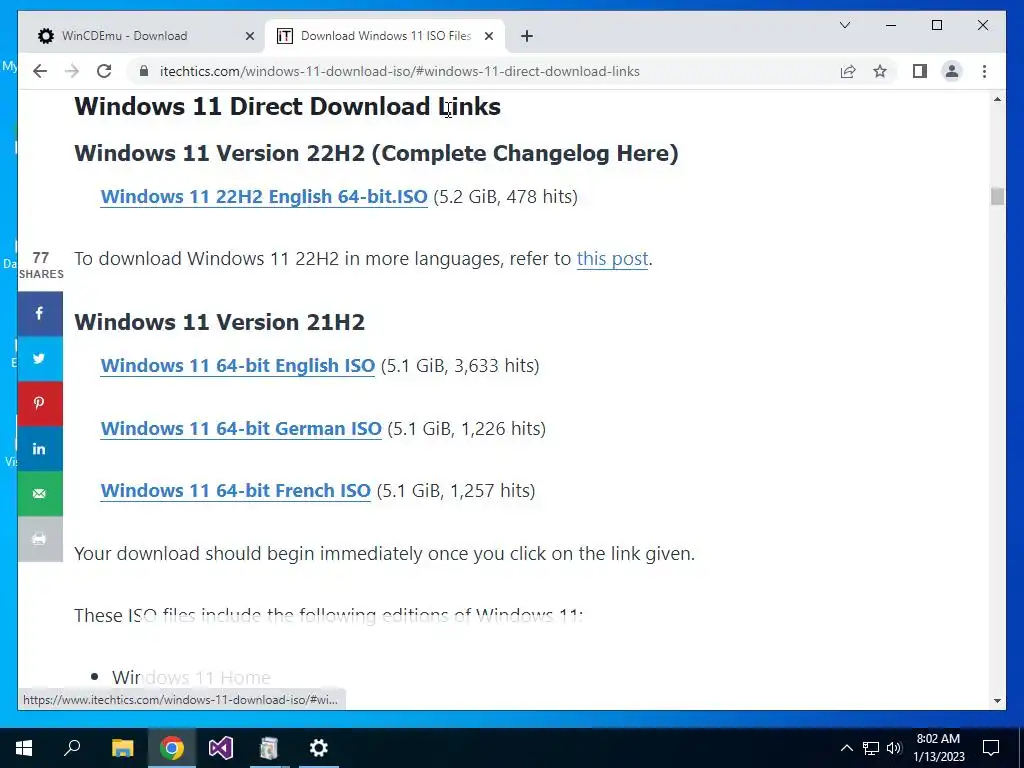The height and width of the screenshot is (768, 1024).
Task: Open network status tray icon
Action: click(871, 748)
